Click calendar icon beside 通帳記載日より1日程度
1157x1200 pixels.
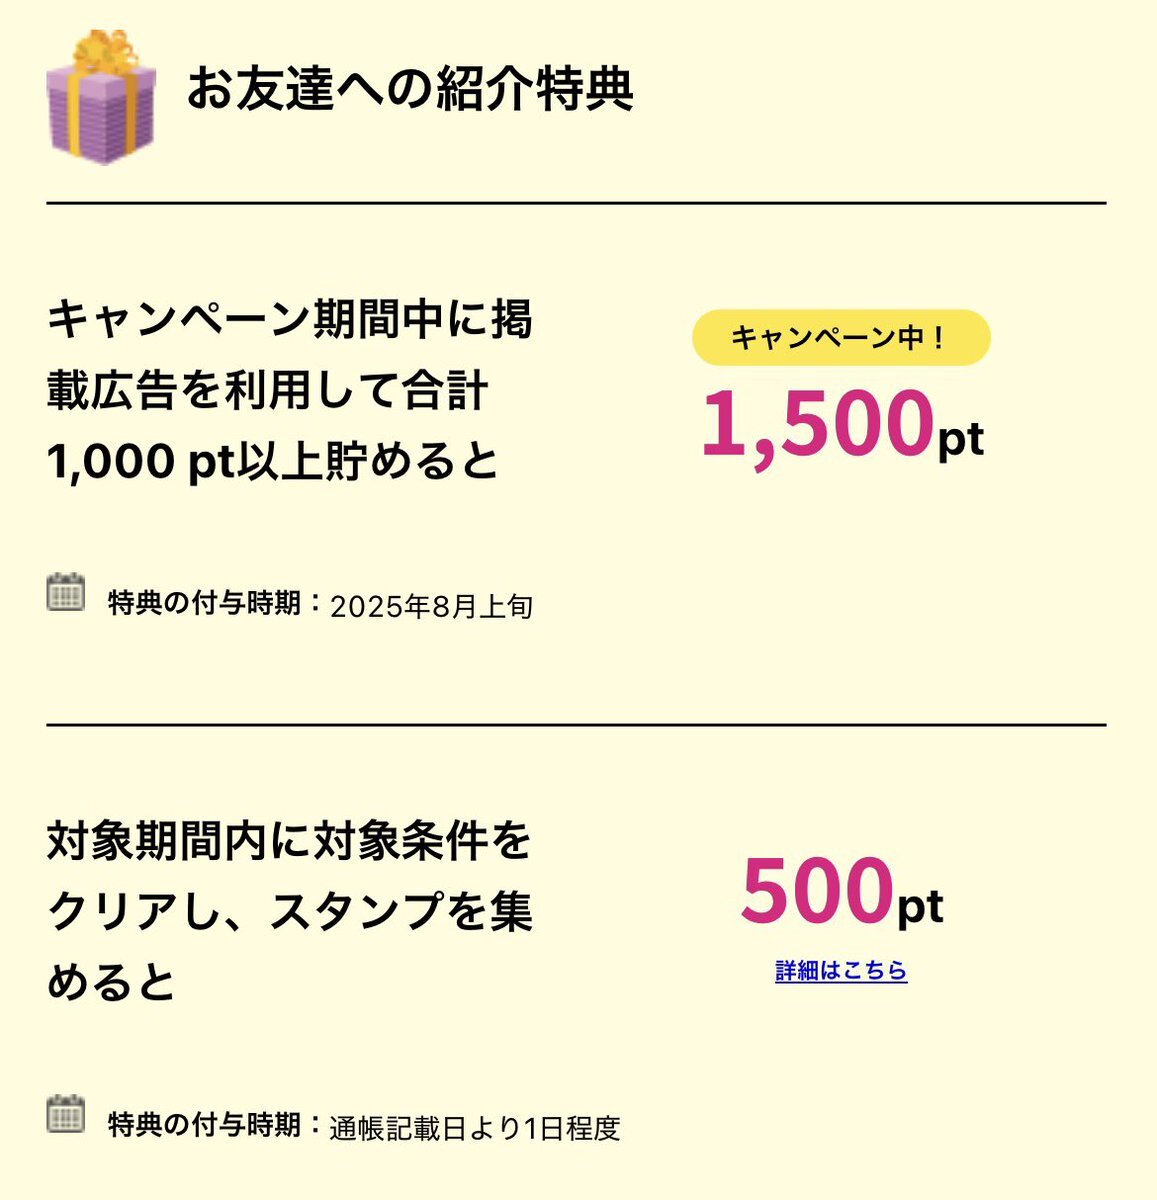tap(66, 1114)
